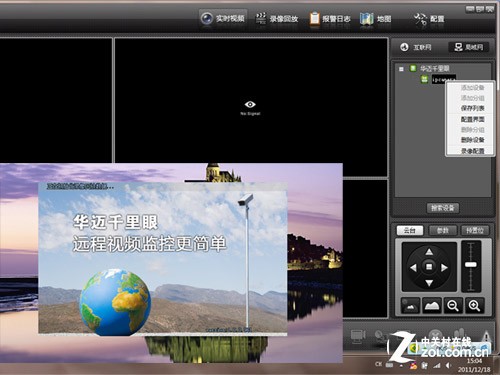Screen dimensions: 500x375
Task: Click the zoom in magnifier icon
Action: (474, 306)
